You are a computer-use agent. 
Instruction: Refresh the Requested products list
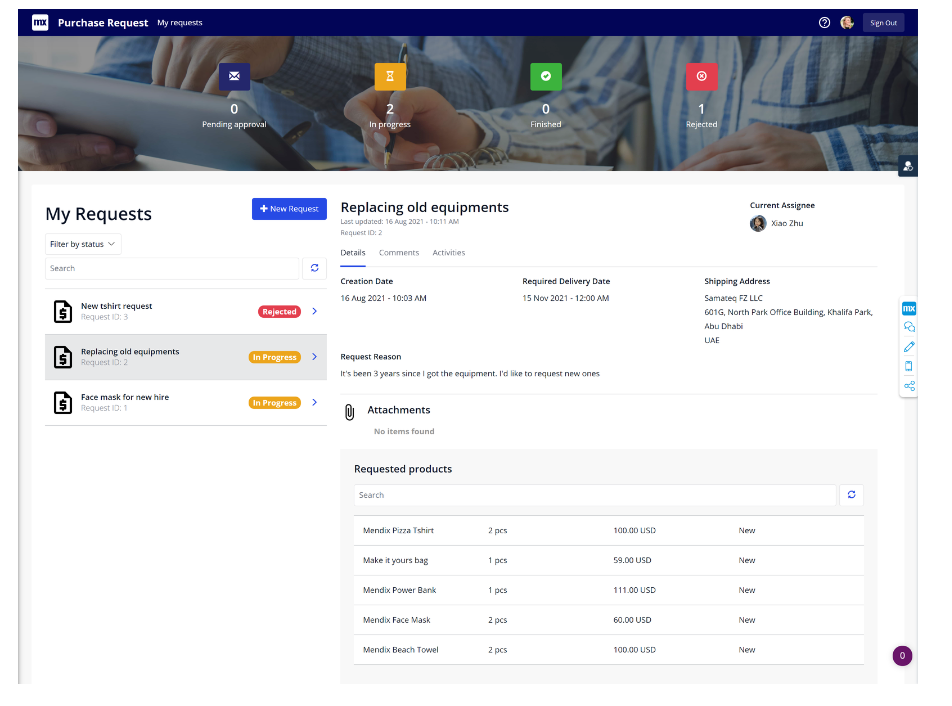[851, 494]
